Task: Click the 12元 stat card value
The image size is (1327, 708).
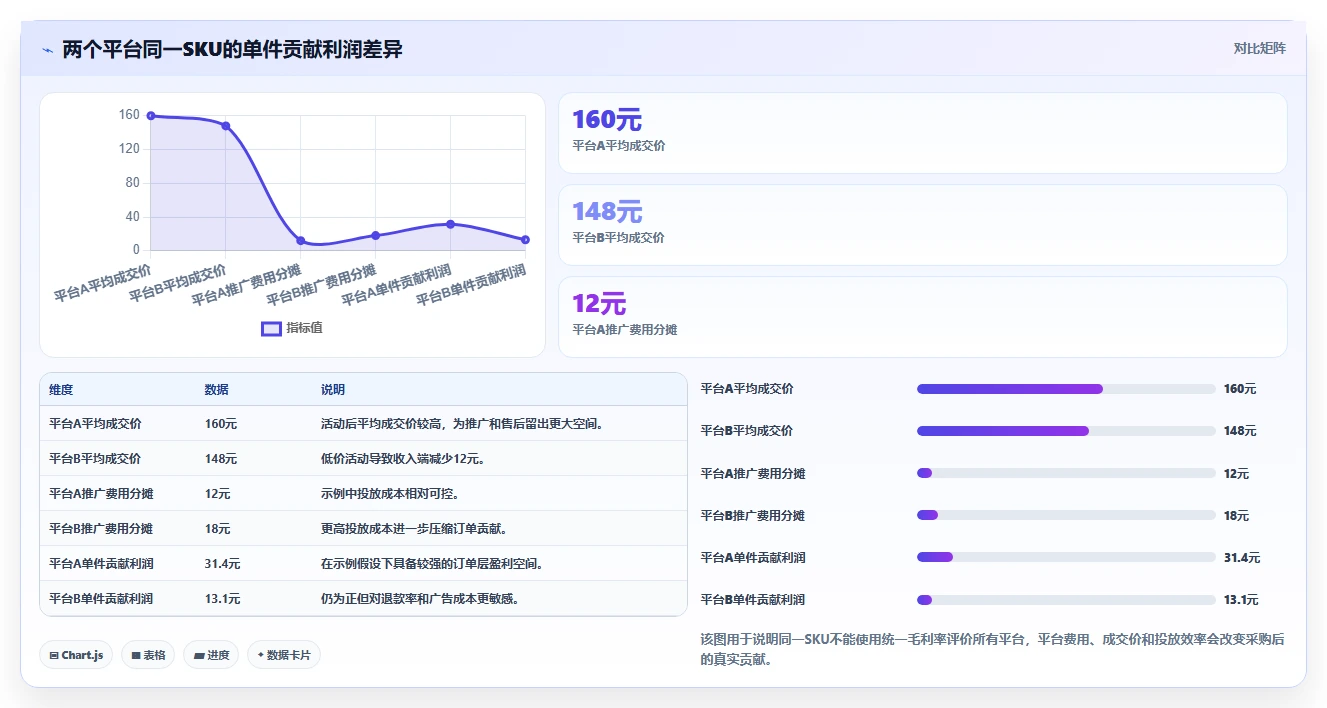Action: [x=599, y=304]
